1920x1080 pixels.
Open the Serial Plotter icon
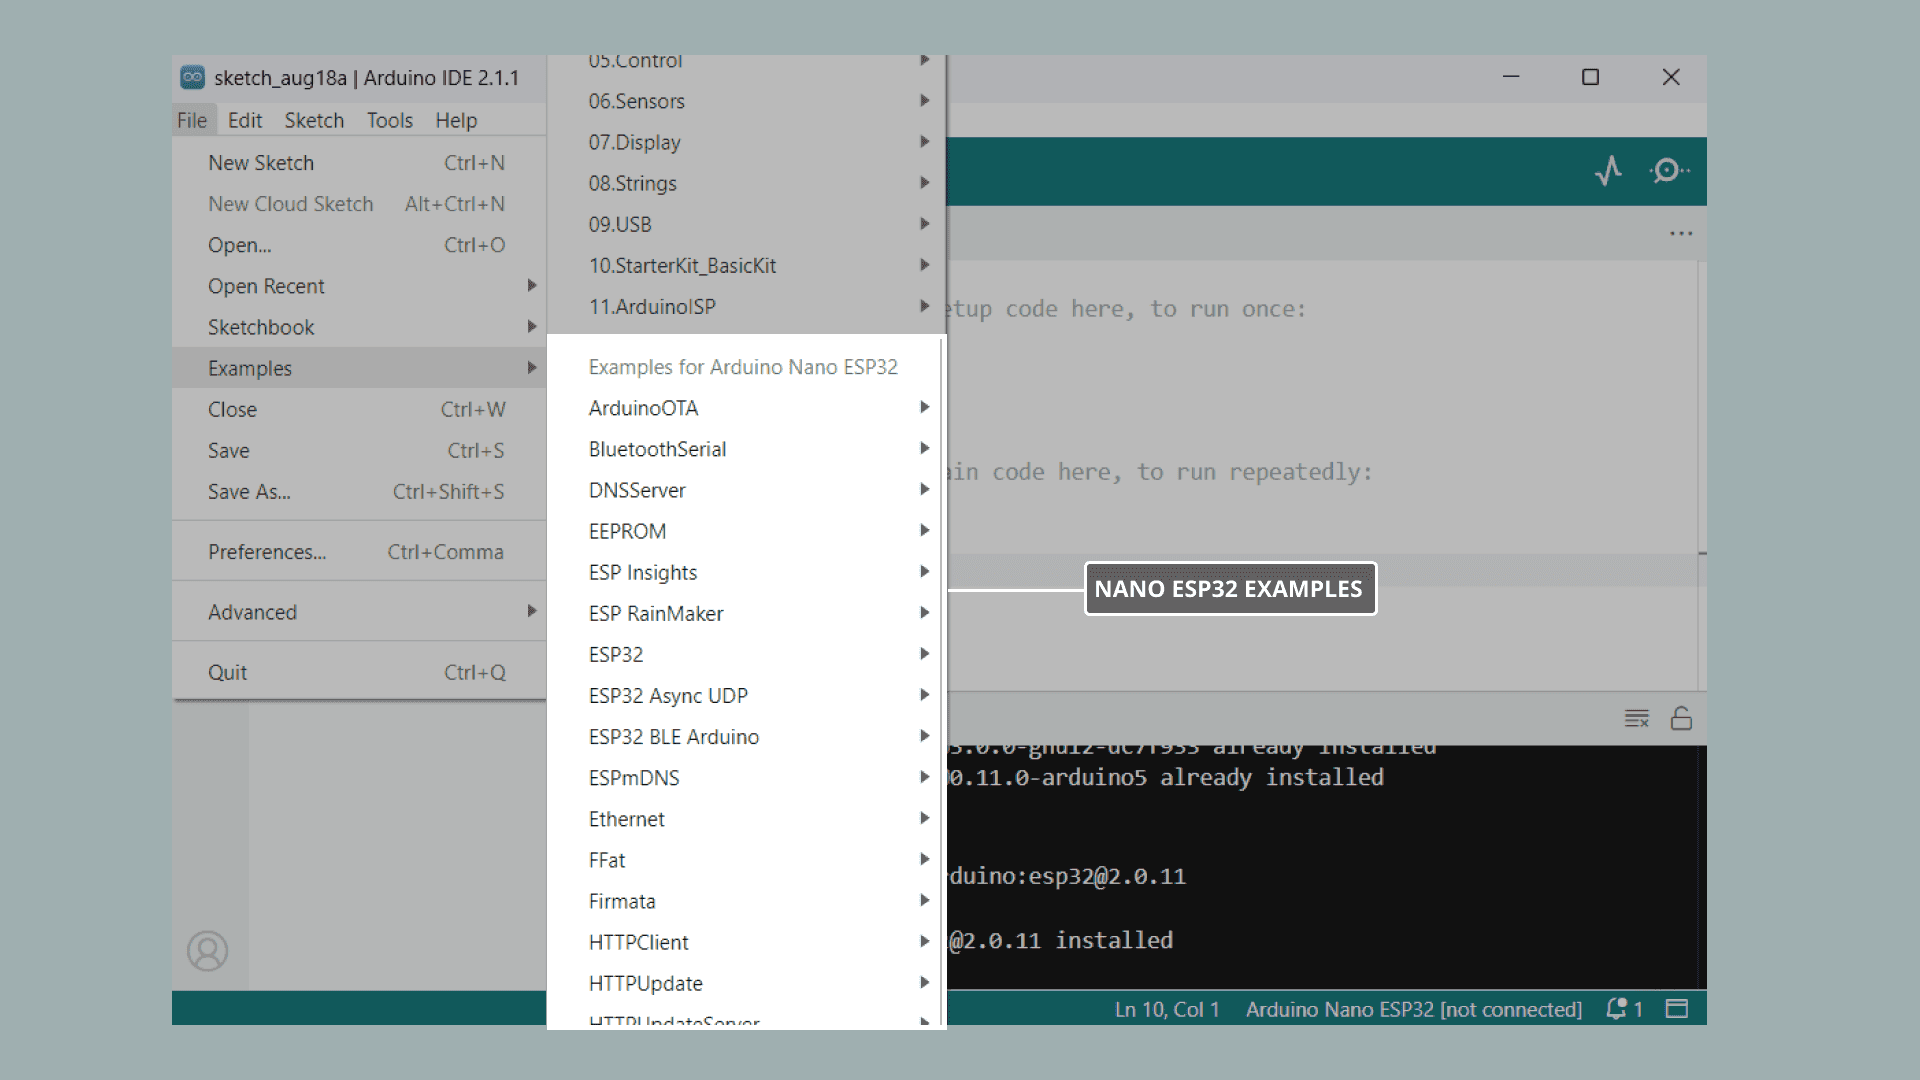point(1608,171)
